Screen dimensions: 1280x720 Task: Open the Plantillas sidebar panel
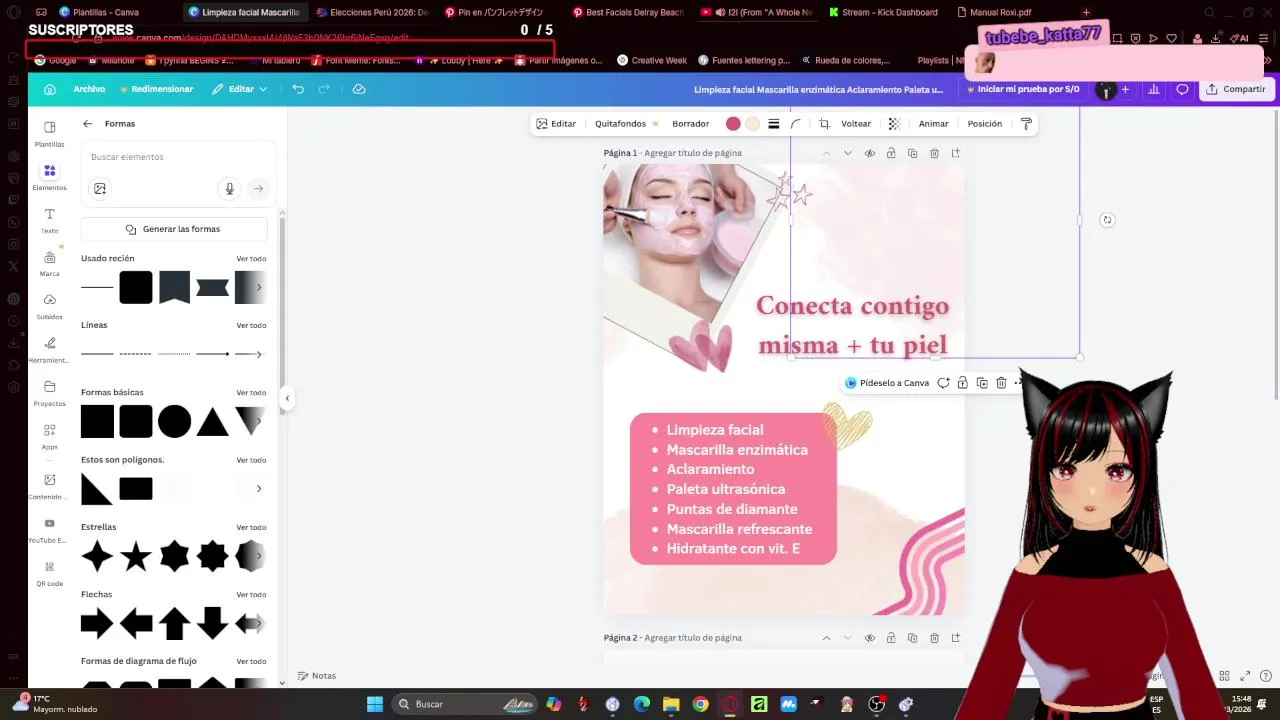(x=49, y=134)
